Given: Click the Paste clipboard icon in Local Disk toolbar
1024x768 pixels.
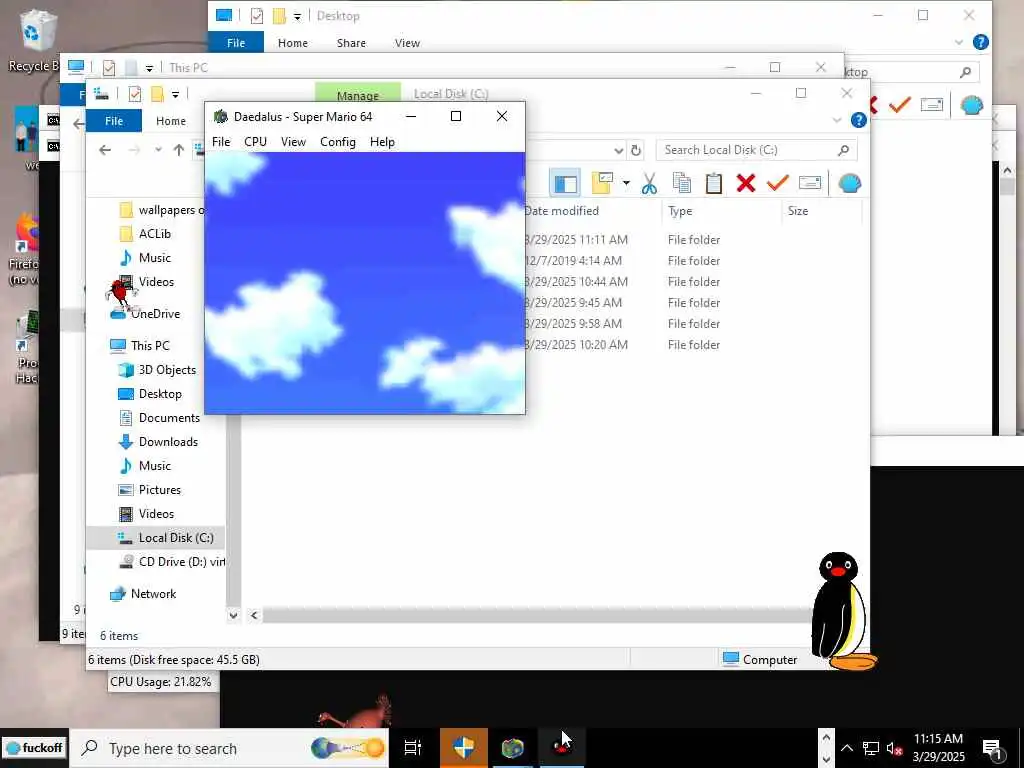Looking at the screenshot, I should (x=713, y=184).
